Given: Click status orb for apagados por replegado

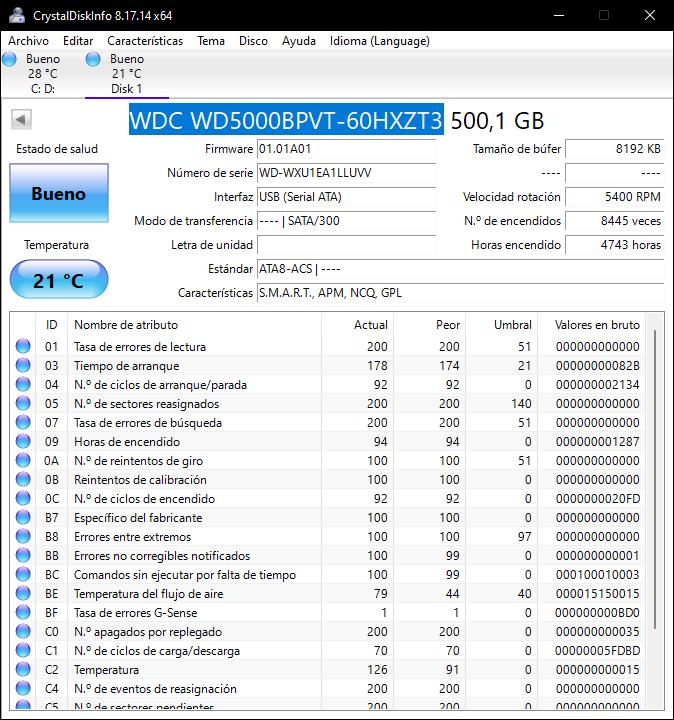Looking at the screenshot, I should click(x=23, y=631).
